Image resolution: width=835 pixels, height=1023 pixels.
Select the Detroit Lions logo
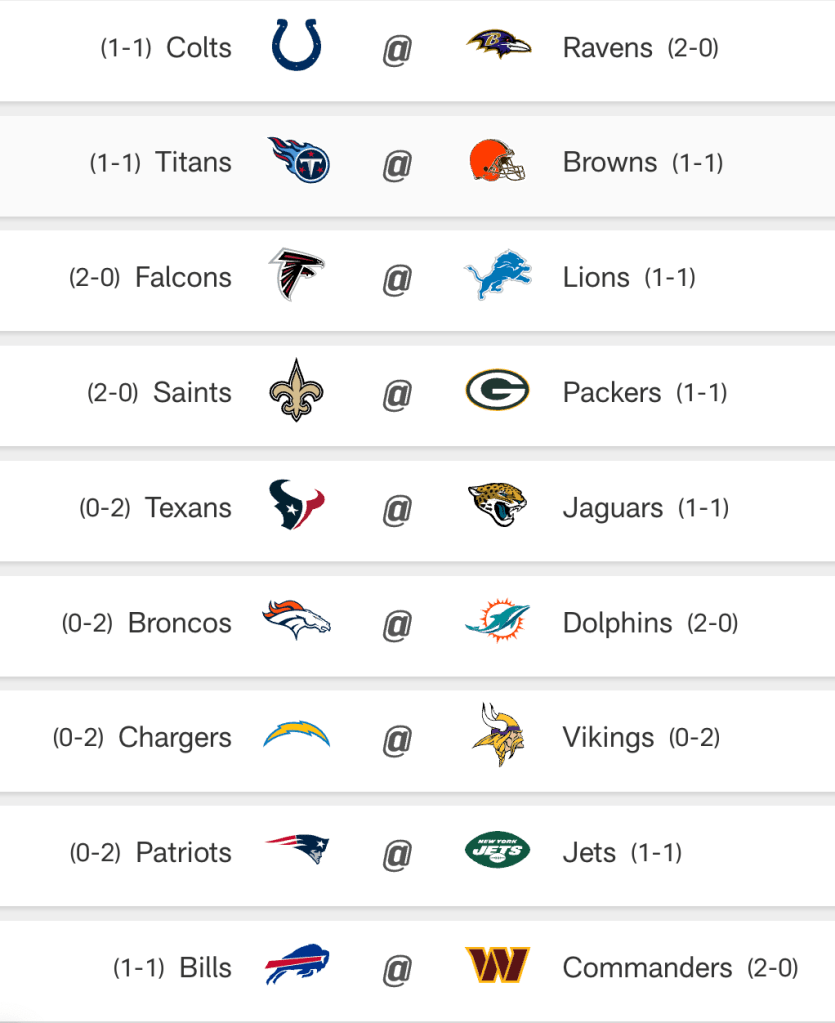click(497, 276)
